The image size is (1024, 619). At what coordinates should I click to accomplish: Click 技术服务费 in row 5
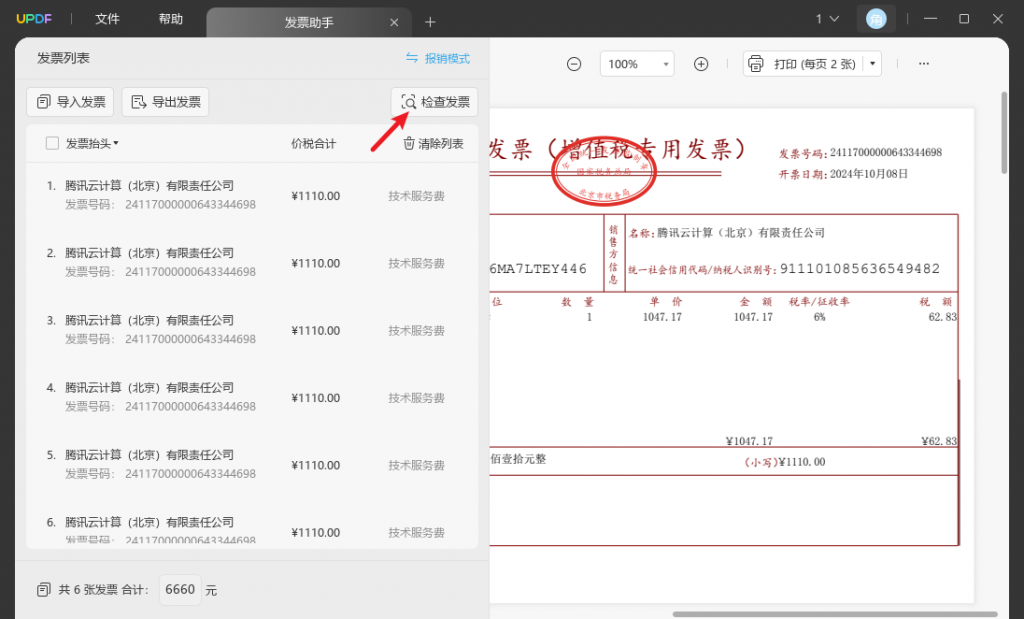click(417, 465)
